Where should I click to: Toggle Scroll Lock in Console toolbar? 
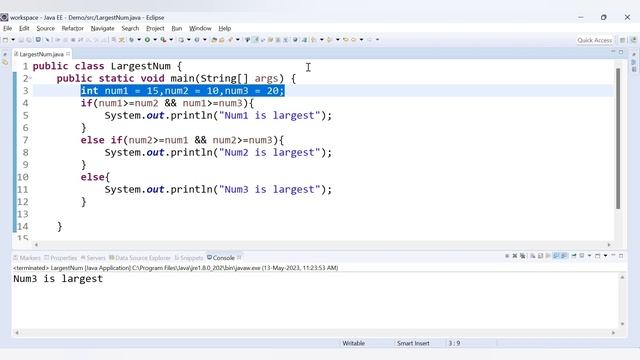coord(540,256)
